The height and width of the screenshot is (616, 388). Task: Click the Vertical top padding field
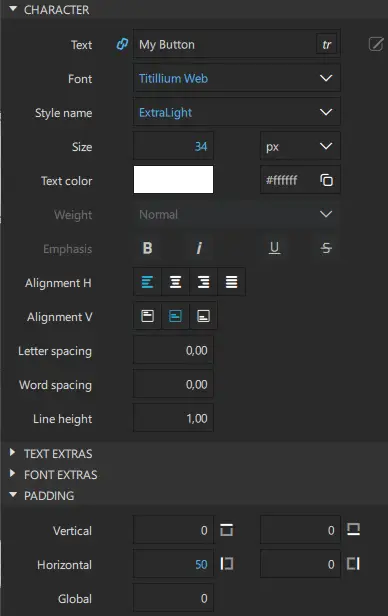coord(173,530)
